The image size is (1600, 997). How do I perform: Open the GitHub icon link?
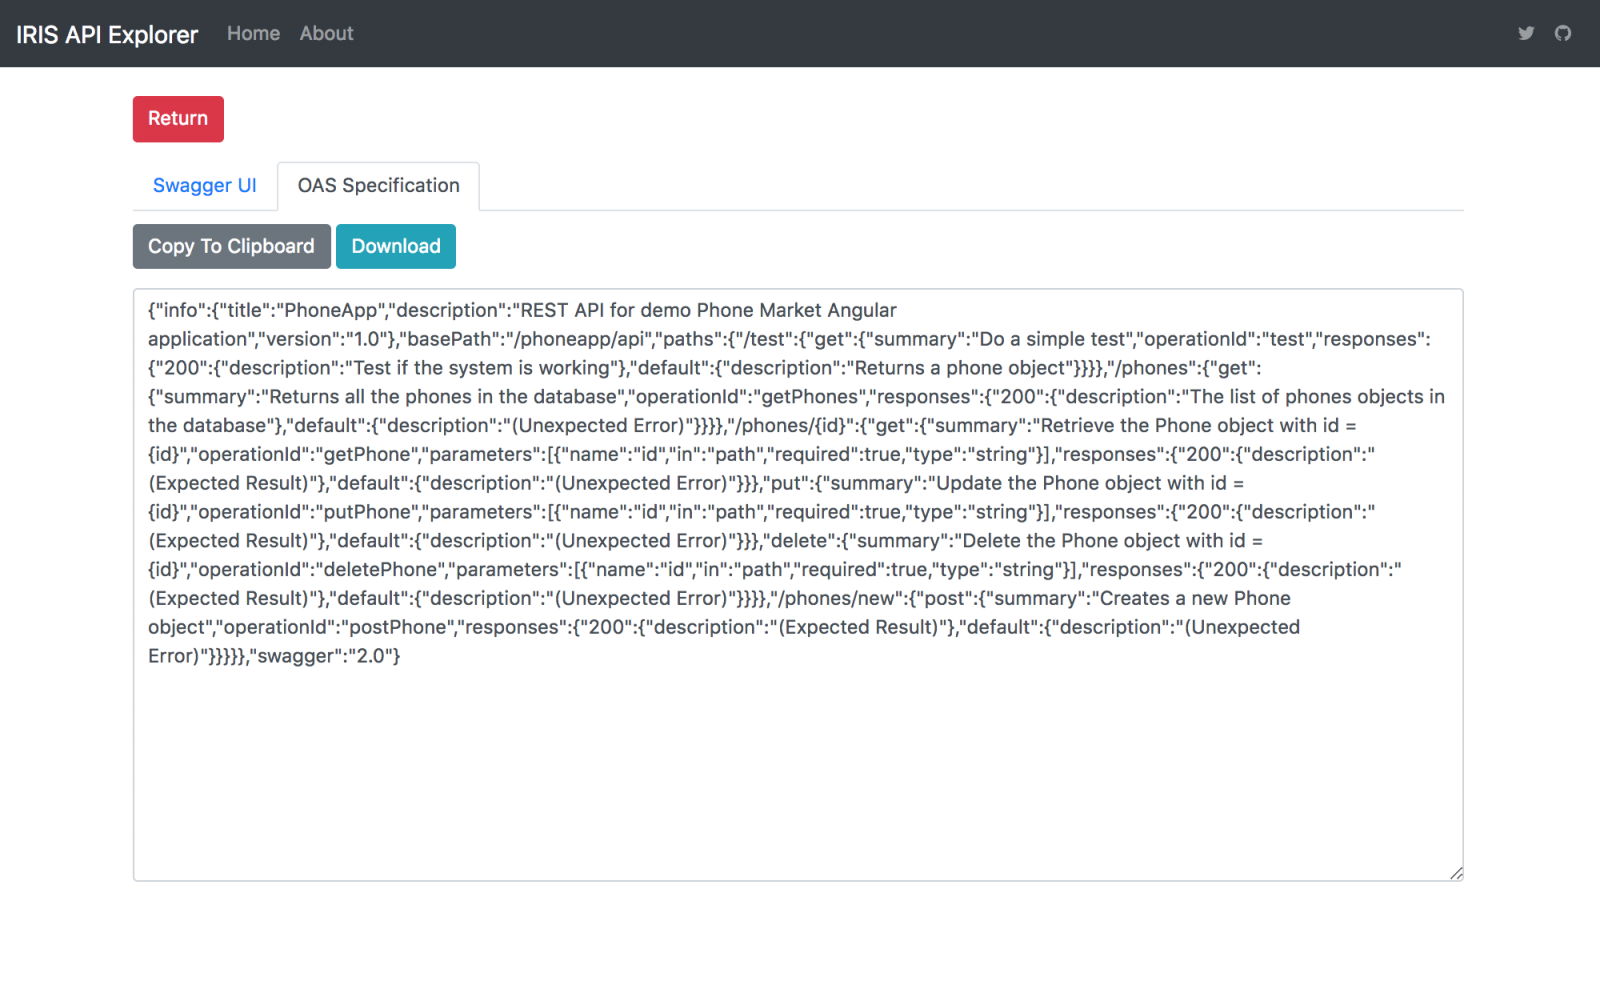pyautogui.click(x=1562, y=33)
